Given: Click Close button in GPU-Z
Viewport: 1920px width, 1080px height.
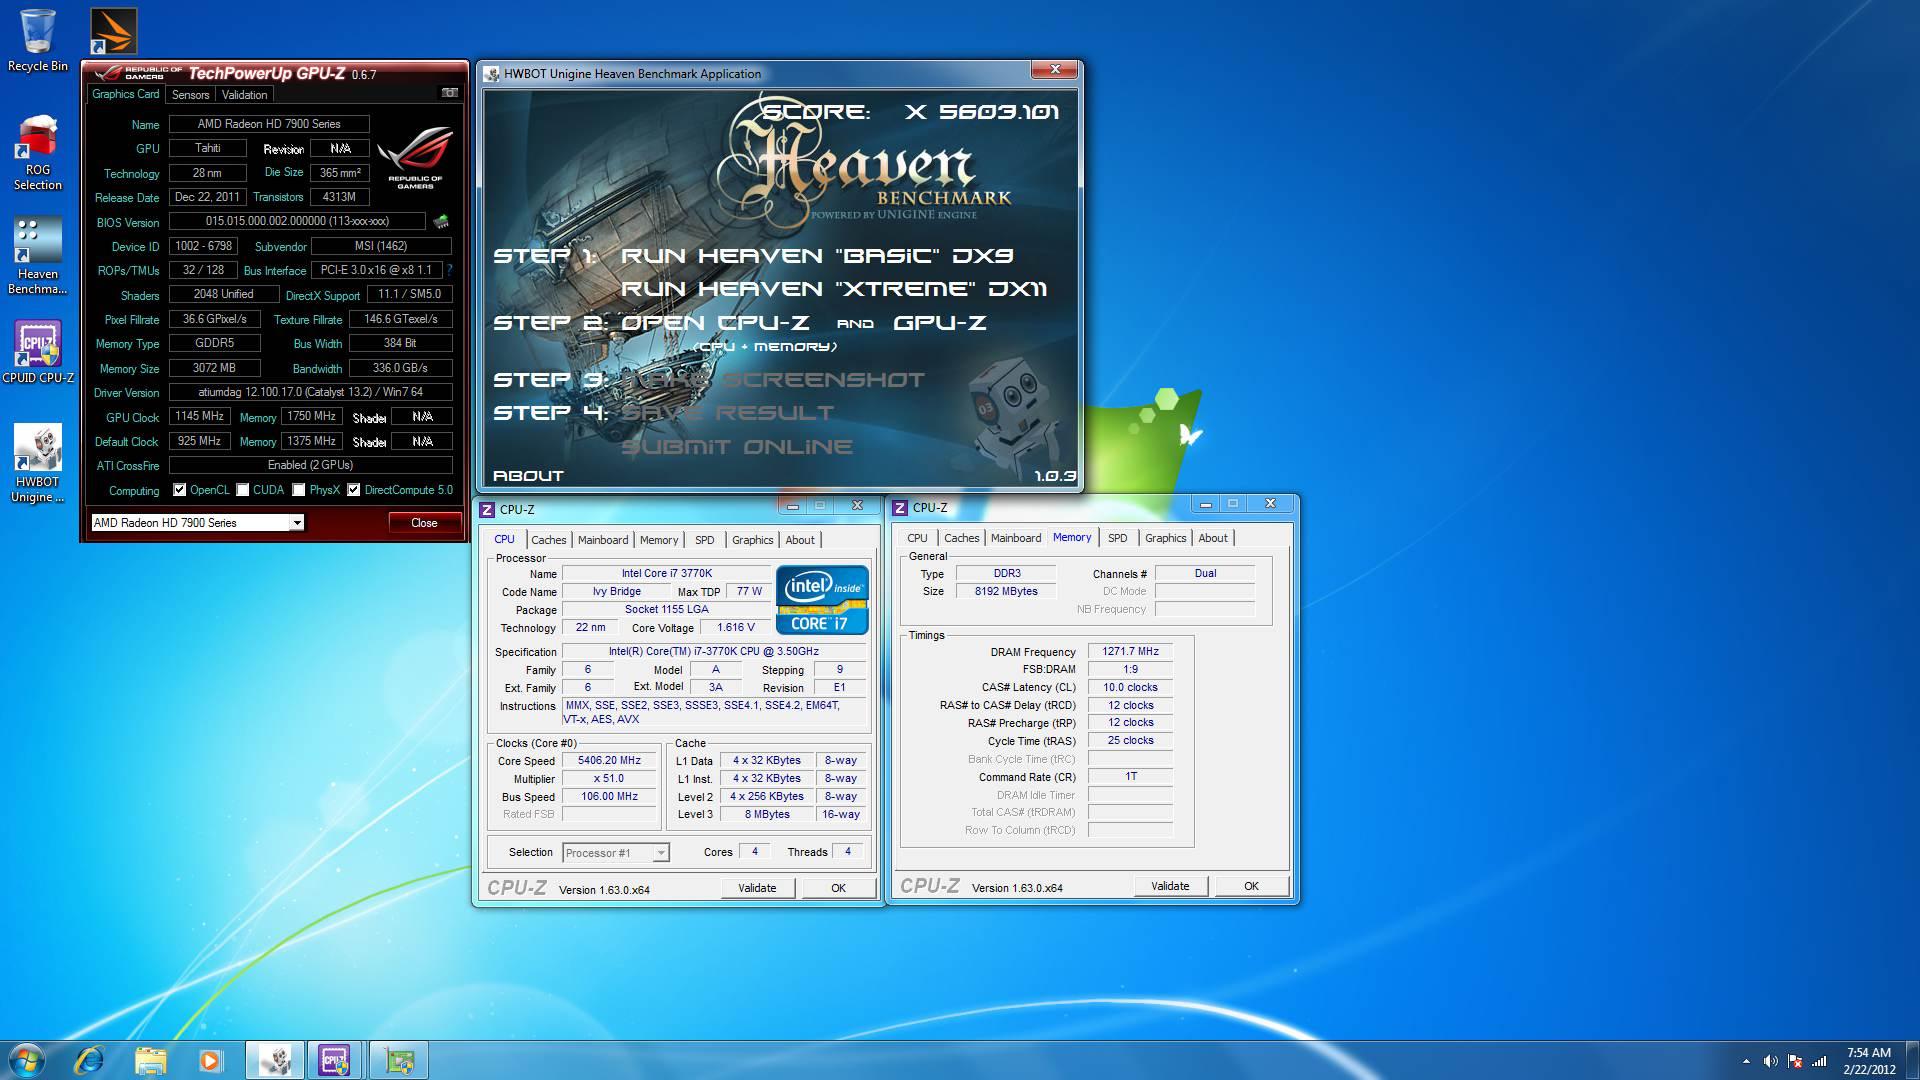Looking at the screenshot, I should (x=424, y=523).
